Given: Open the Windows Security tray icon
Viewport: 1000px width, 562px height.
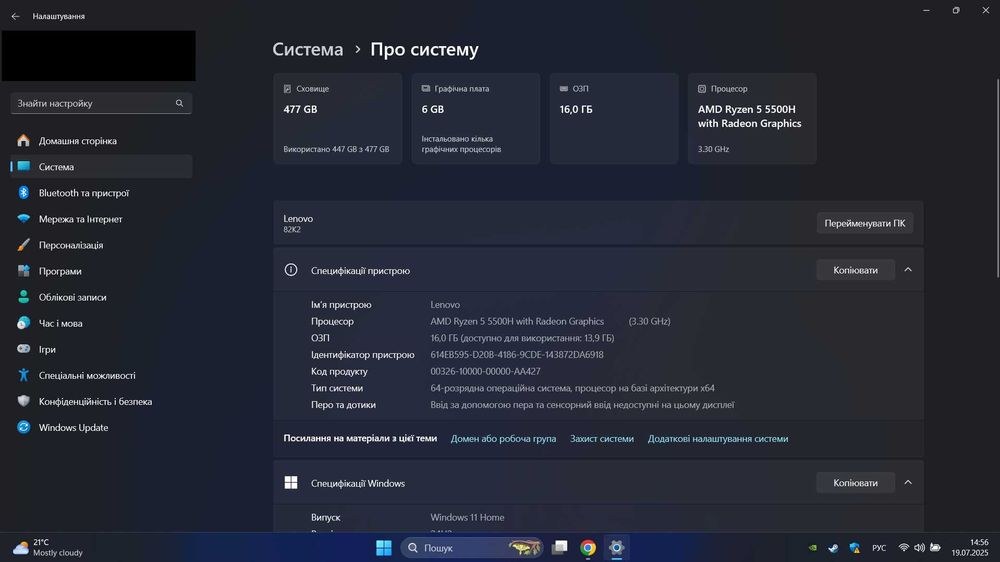Looking at the screenshot, I should [855, 547].
